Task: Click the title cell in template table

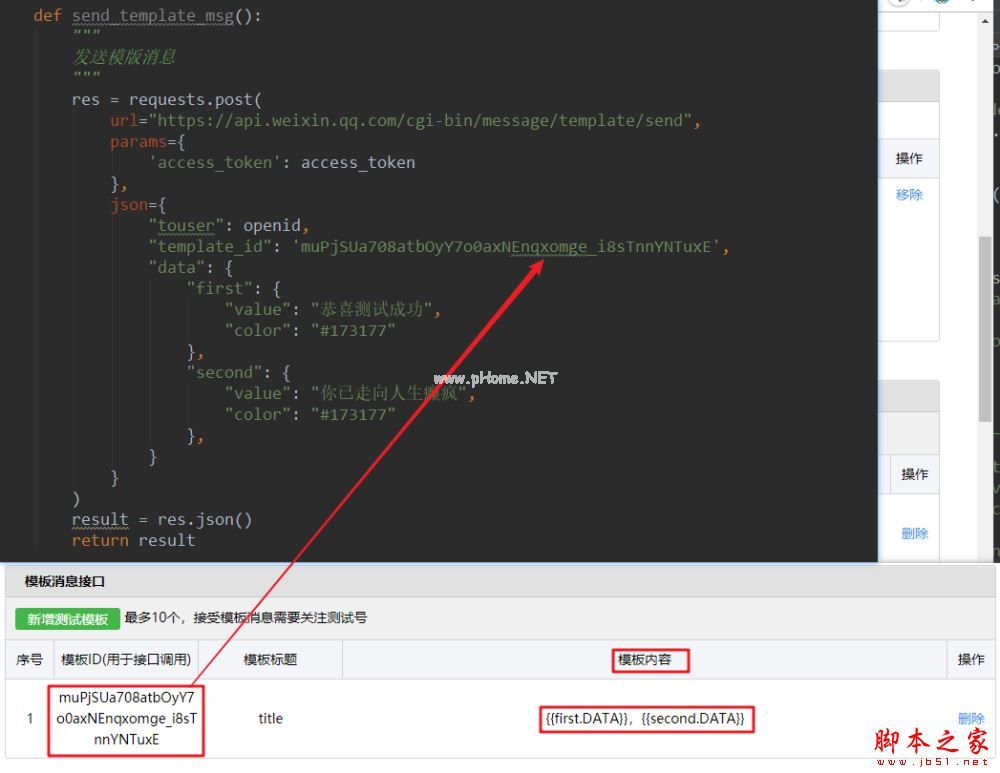Action: [x=270, y=719]
